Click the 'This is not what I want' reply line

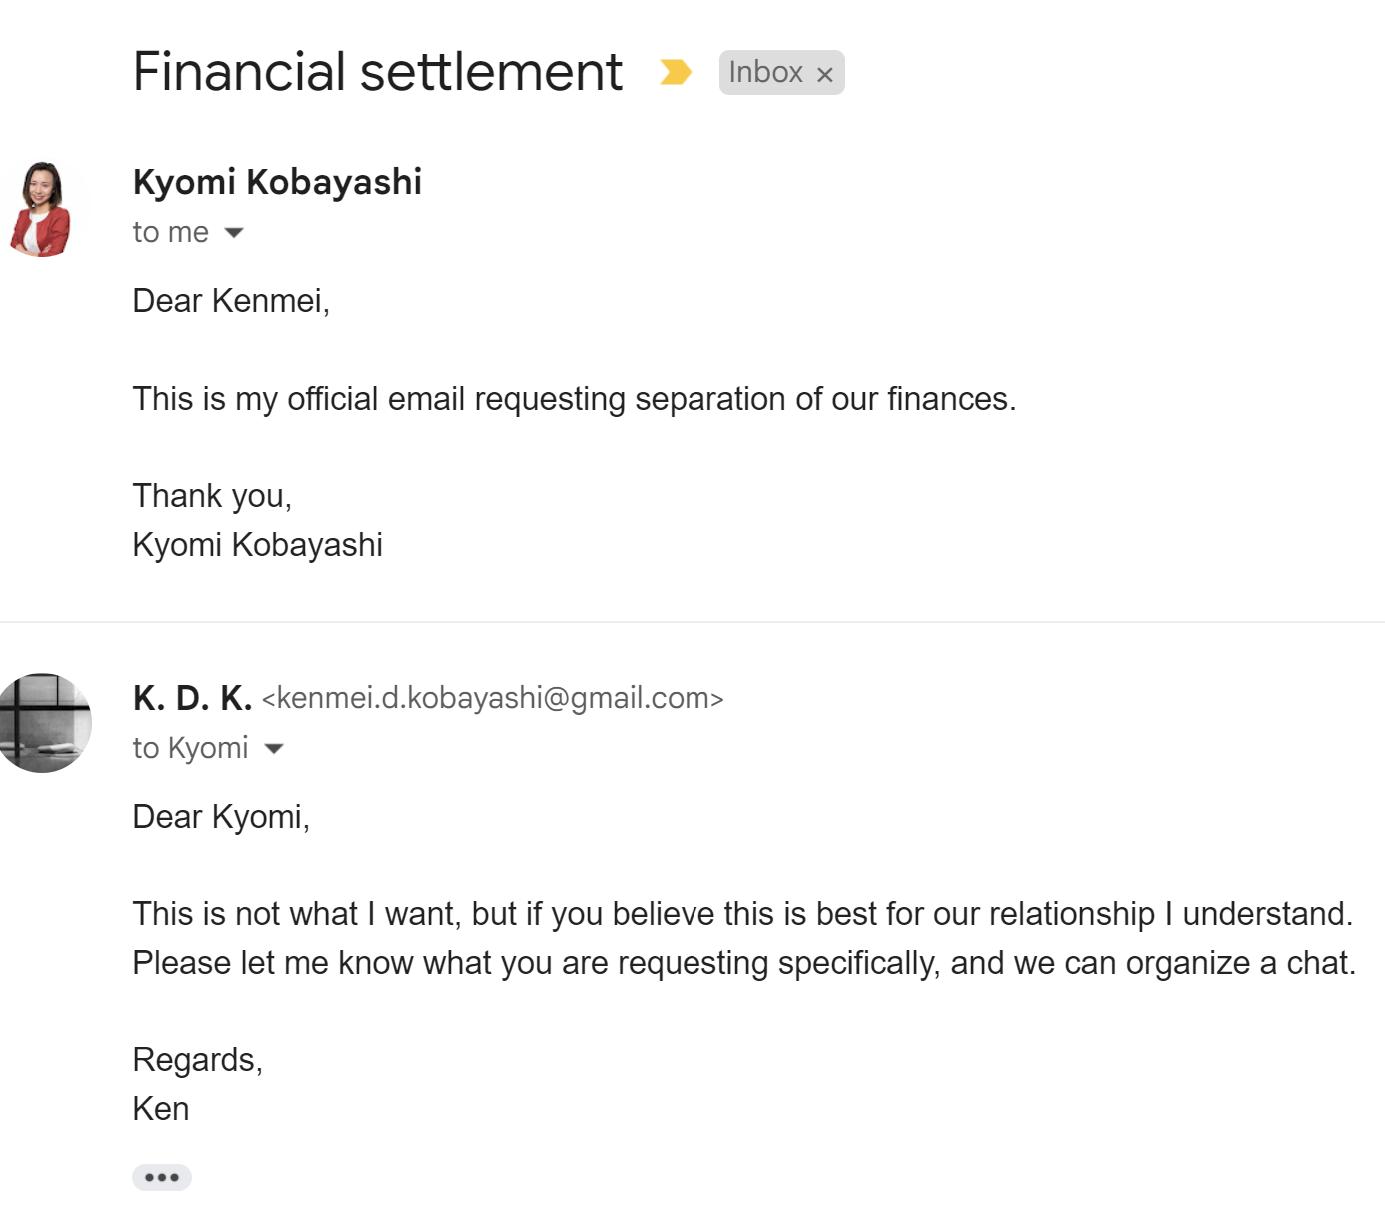[x=742, y=914]
